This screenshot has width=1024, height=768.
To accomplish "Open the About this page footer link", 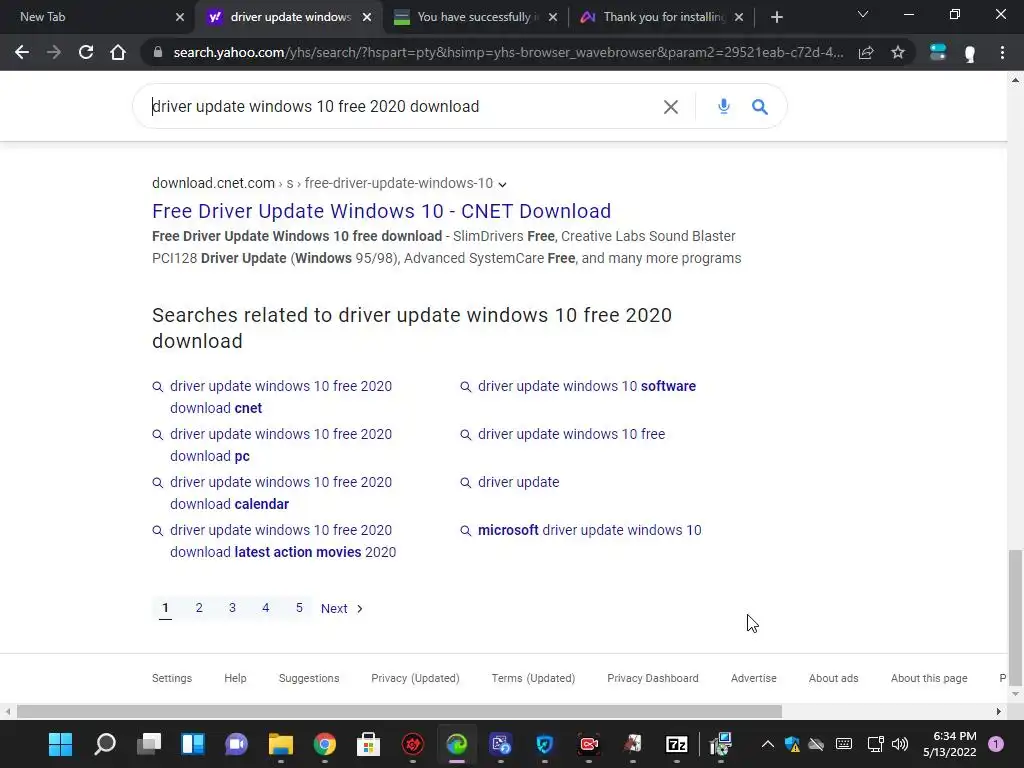I will point(929,678).
